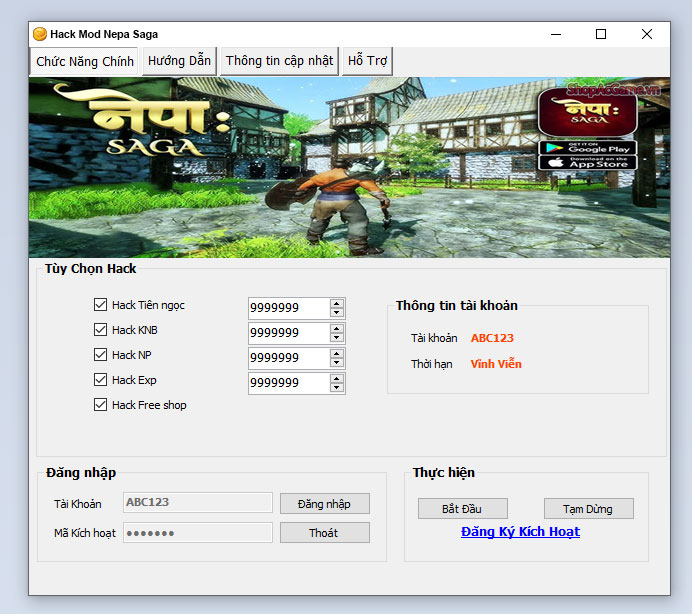Toggle the Hack Exp checkbox
This screenshot has width=693, height=616.
[100, 380]
